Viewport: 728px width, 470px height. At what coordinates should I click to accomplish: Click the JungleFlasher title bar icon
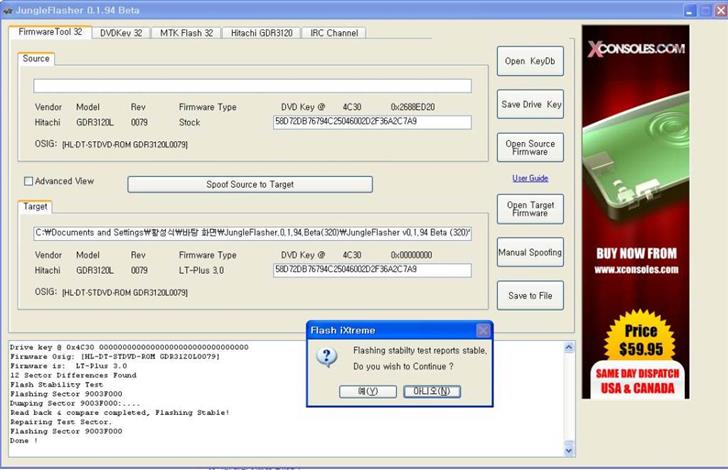click(7, 10)
